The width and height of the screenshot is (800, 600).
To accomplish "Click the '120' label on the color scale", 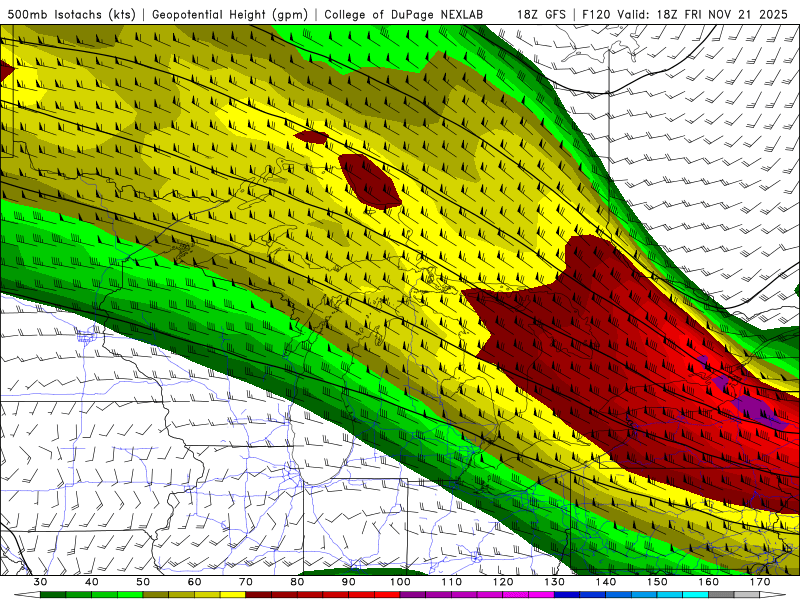I will point(503,582).
